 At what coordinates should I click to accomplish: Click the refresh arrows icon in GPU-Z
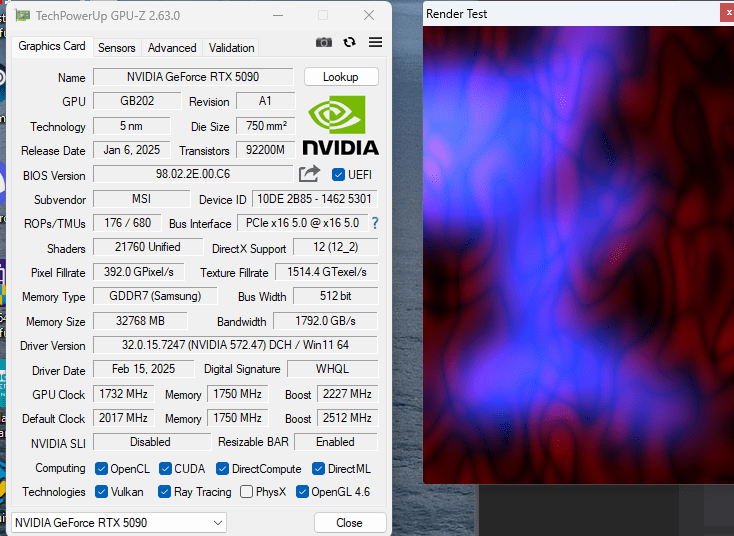coord(349,43)
